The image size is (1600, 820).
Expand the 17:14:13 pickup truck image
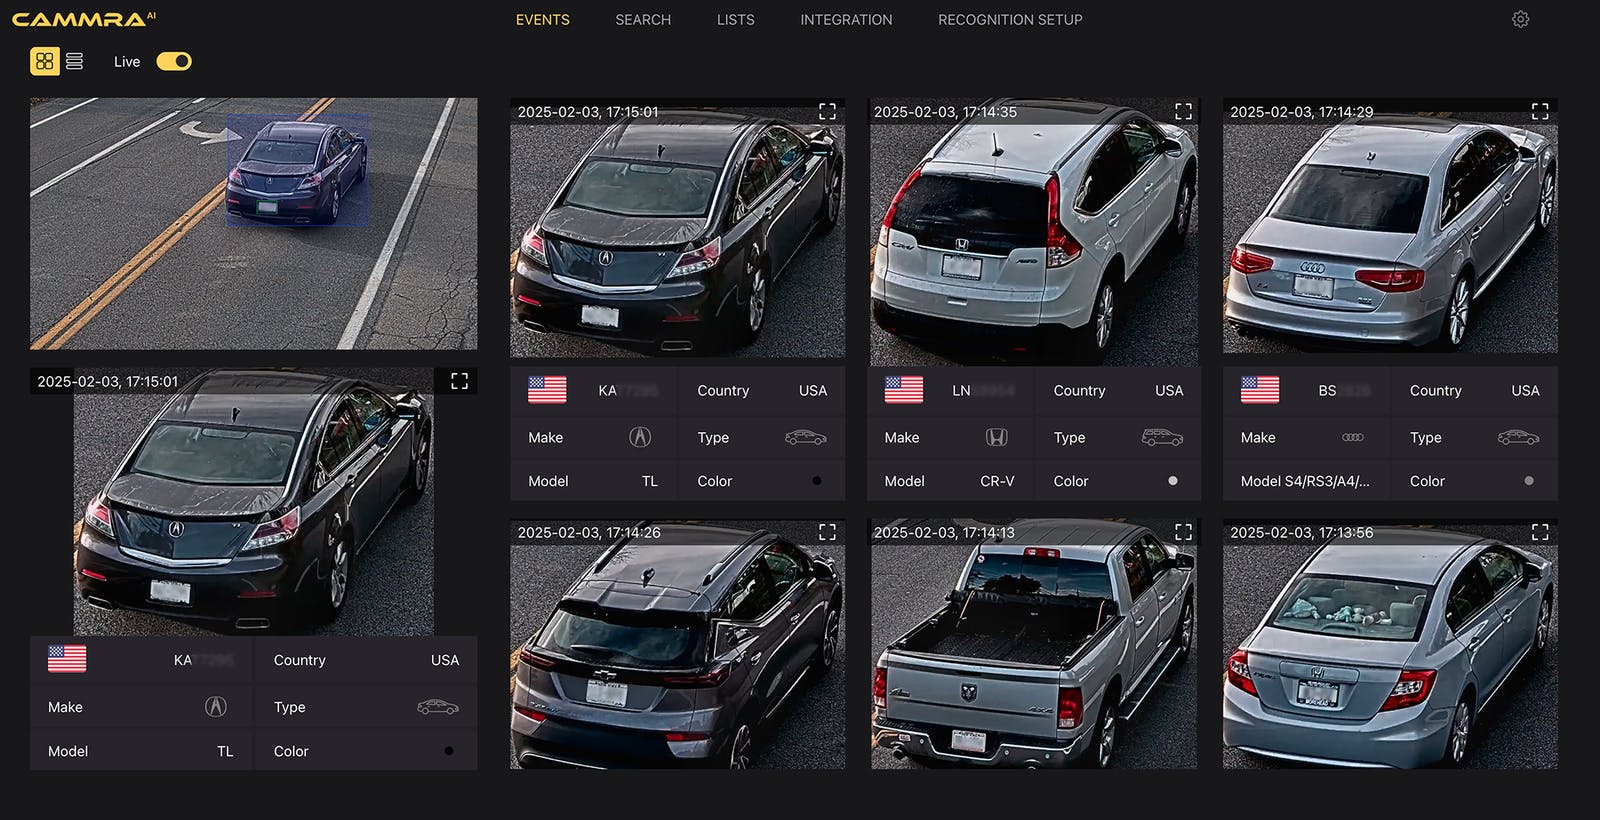pos(1183,532)
